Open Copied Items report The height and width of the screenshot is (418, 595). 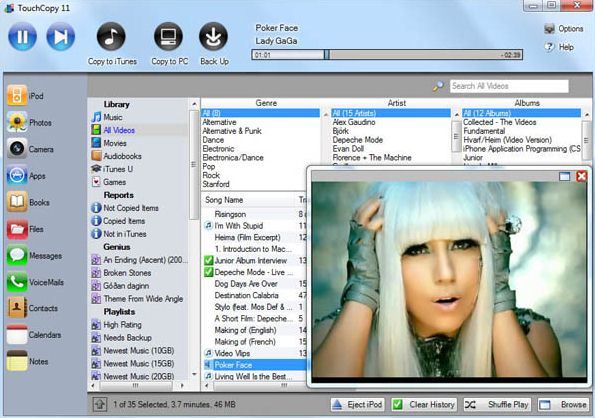tap(118, 221)
